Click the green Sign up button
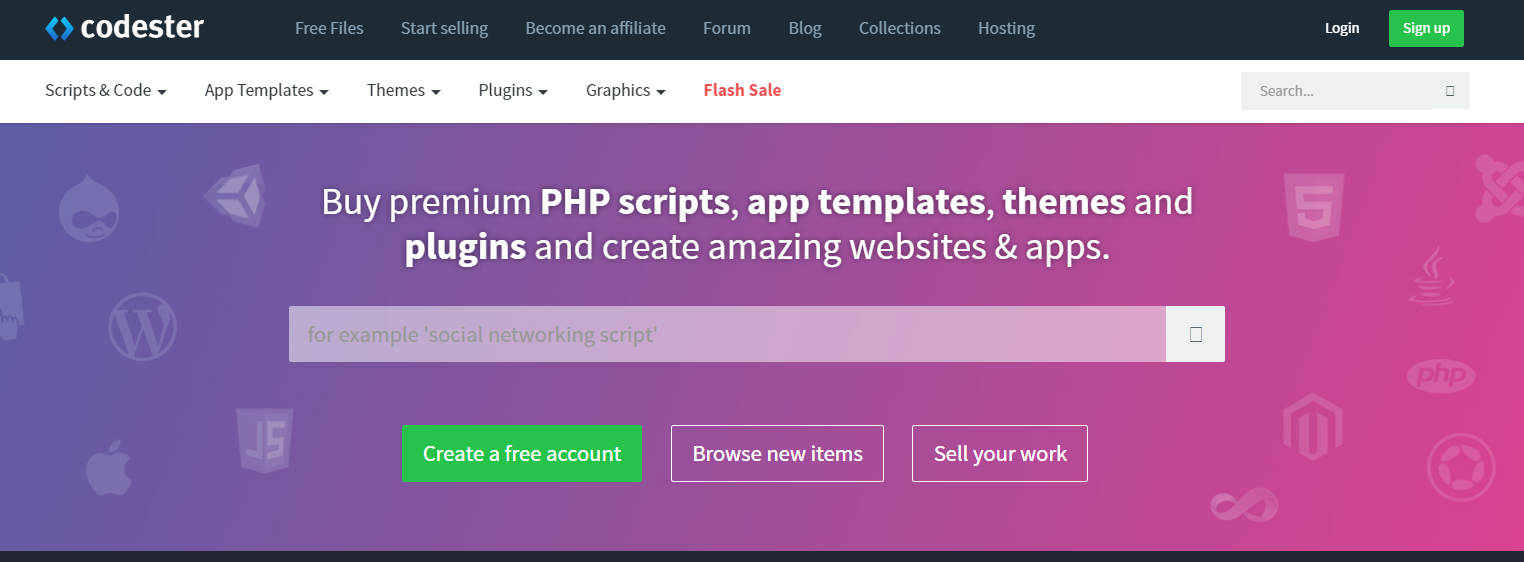 pos(1426,28)
